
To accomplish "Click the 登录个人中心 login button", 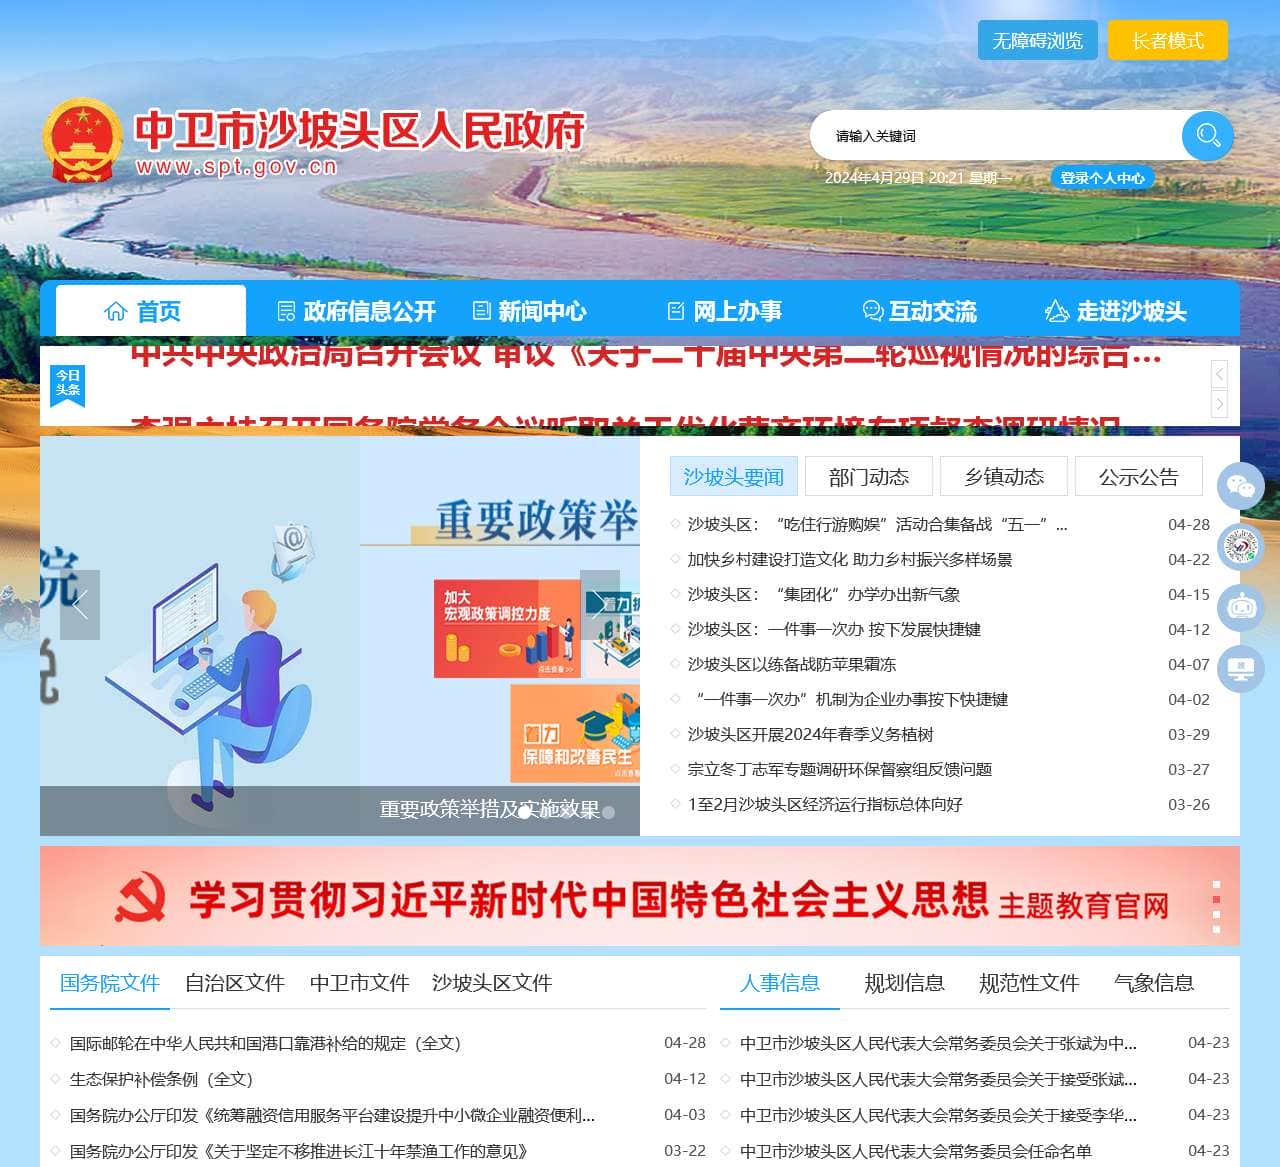I will 1103,178.
